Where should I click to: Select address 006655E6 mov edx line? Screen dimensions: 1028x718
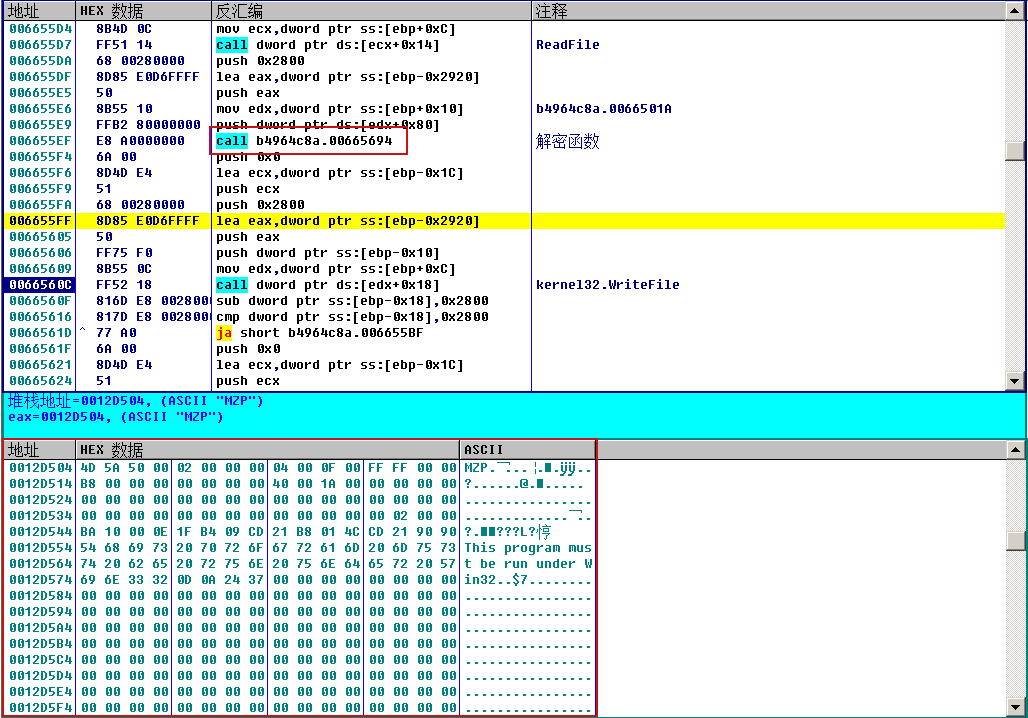click(504, 109)
